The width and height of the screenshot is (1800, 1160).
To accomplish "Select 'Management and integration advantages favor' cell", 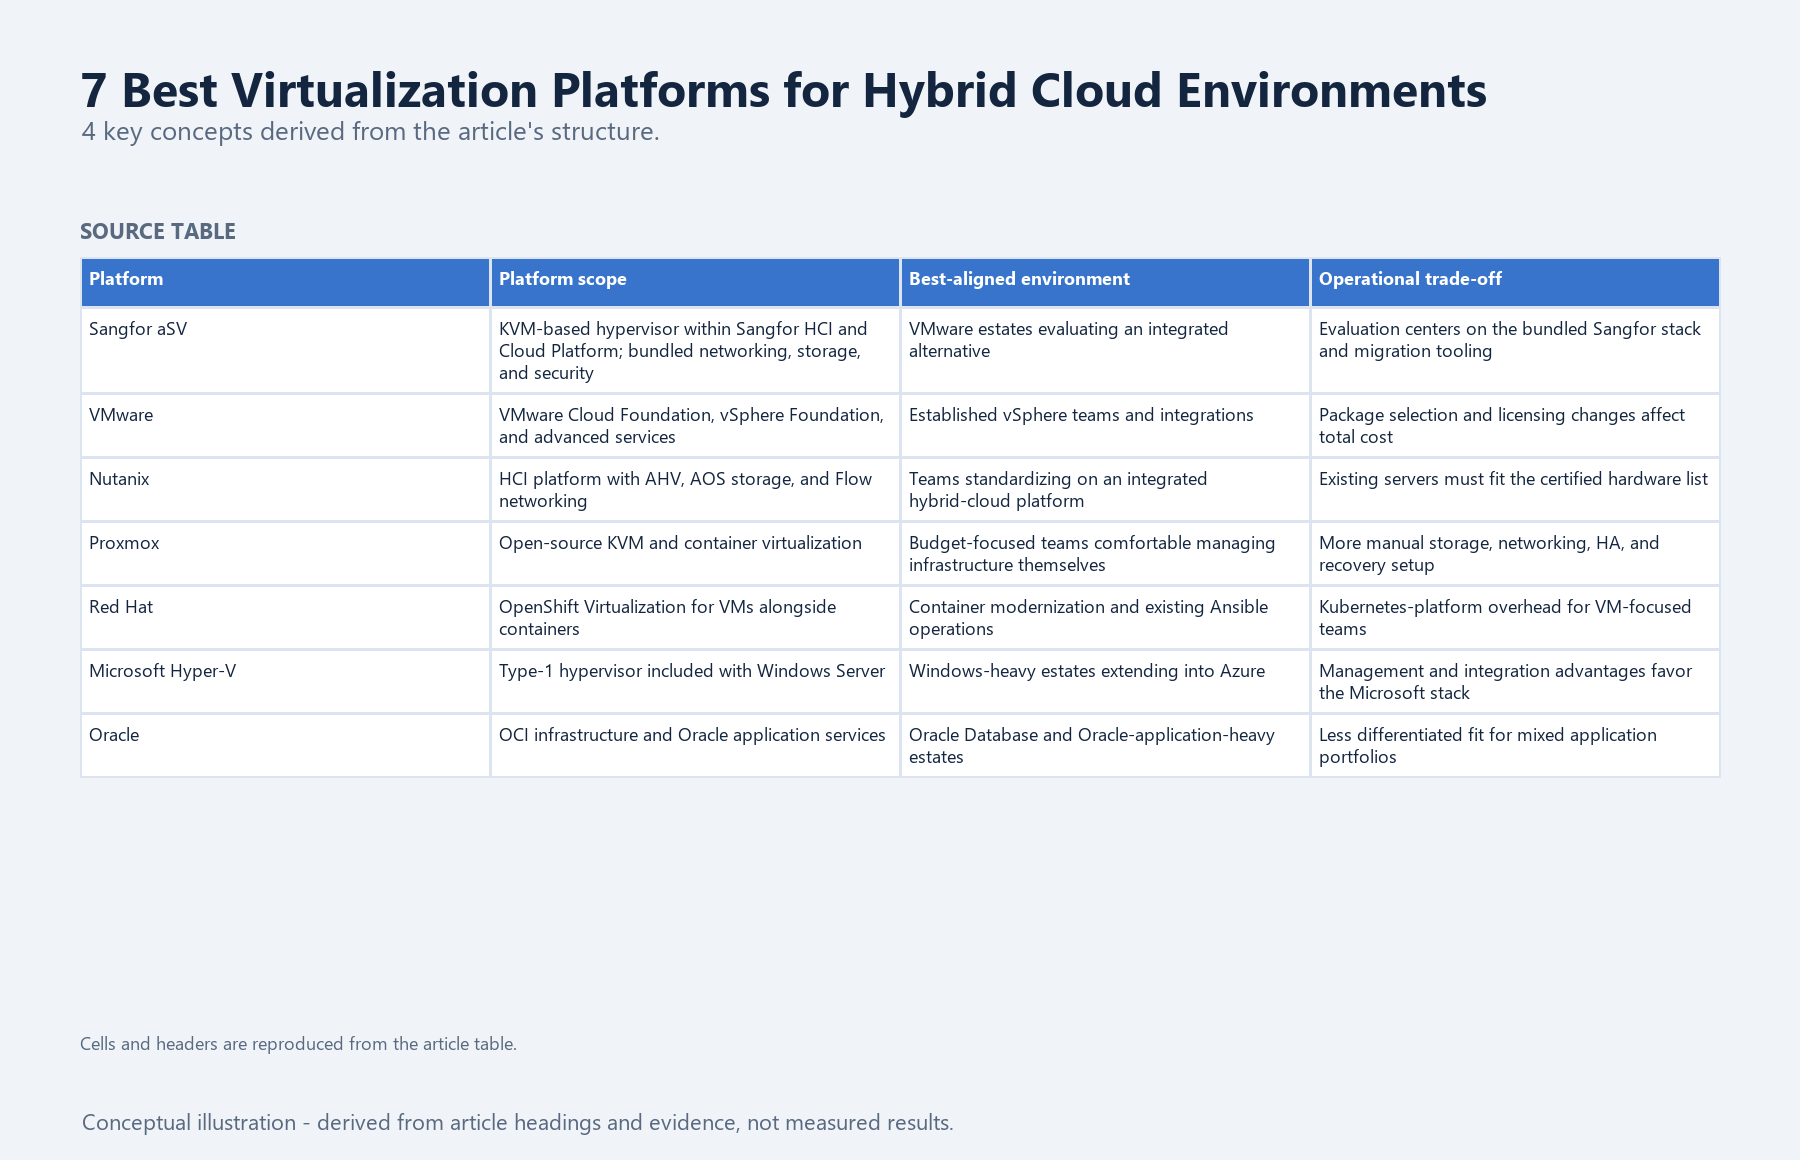I will pos(1515,681).
